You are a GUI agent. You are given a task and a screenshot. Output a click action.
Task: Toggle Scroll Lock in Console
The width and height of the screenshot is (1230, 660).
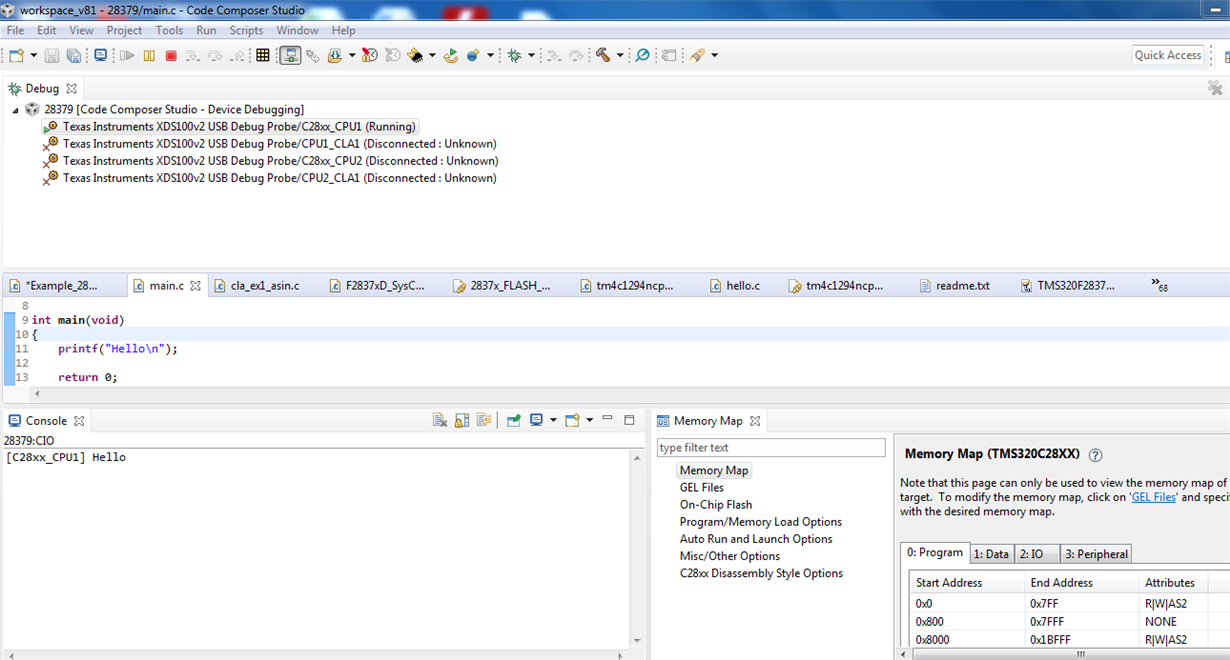(462, 421)
